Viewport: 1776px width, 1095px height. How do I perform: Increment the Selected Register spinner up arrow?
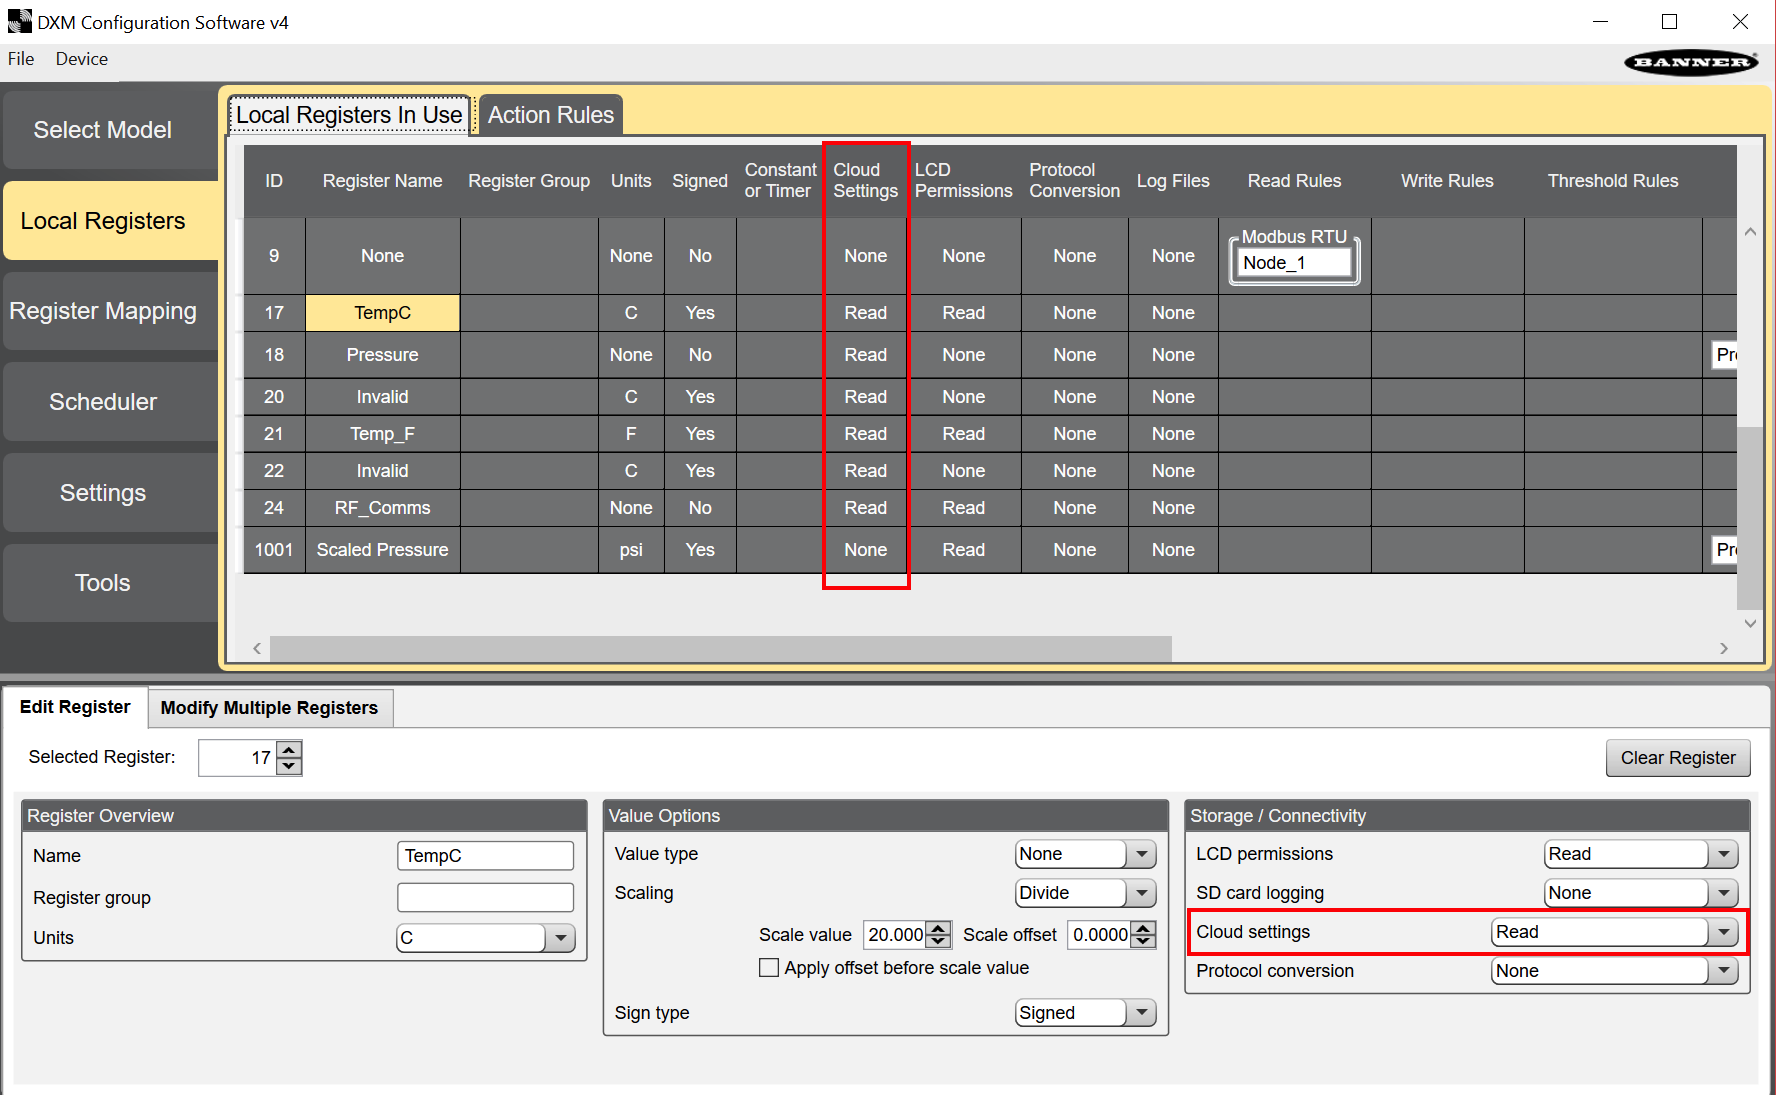289,749
